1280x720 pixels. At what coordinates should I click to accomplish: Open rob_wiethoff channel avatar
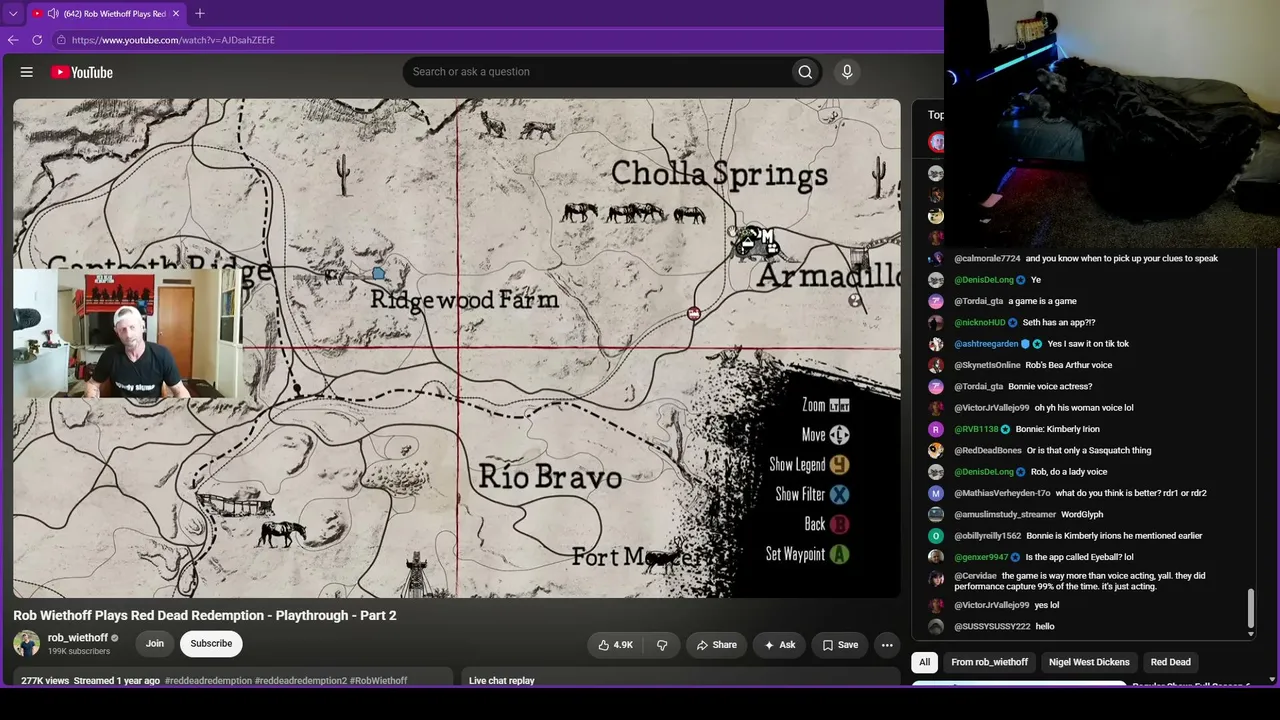click(27, 643)
